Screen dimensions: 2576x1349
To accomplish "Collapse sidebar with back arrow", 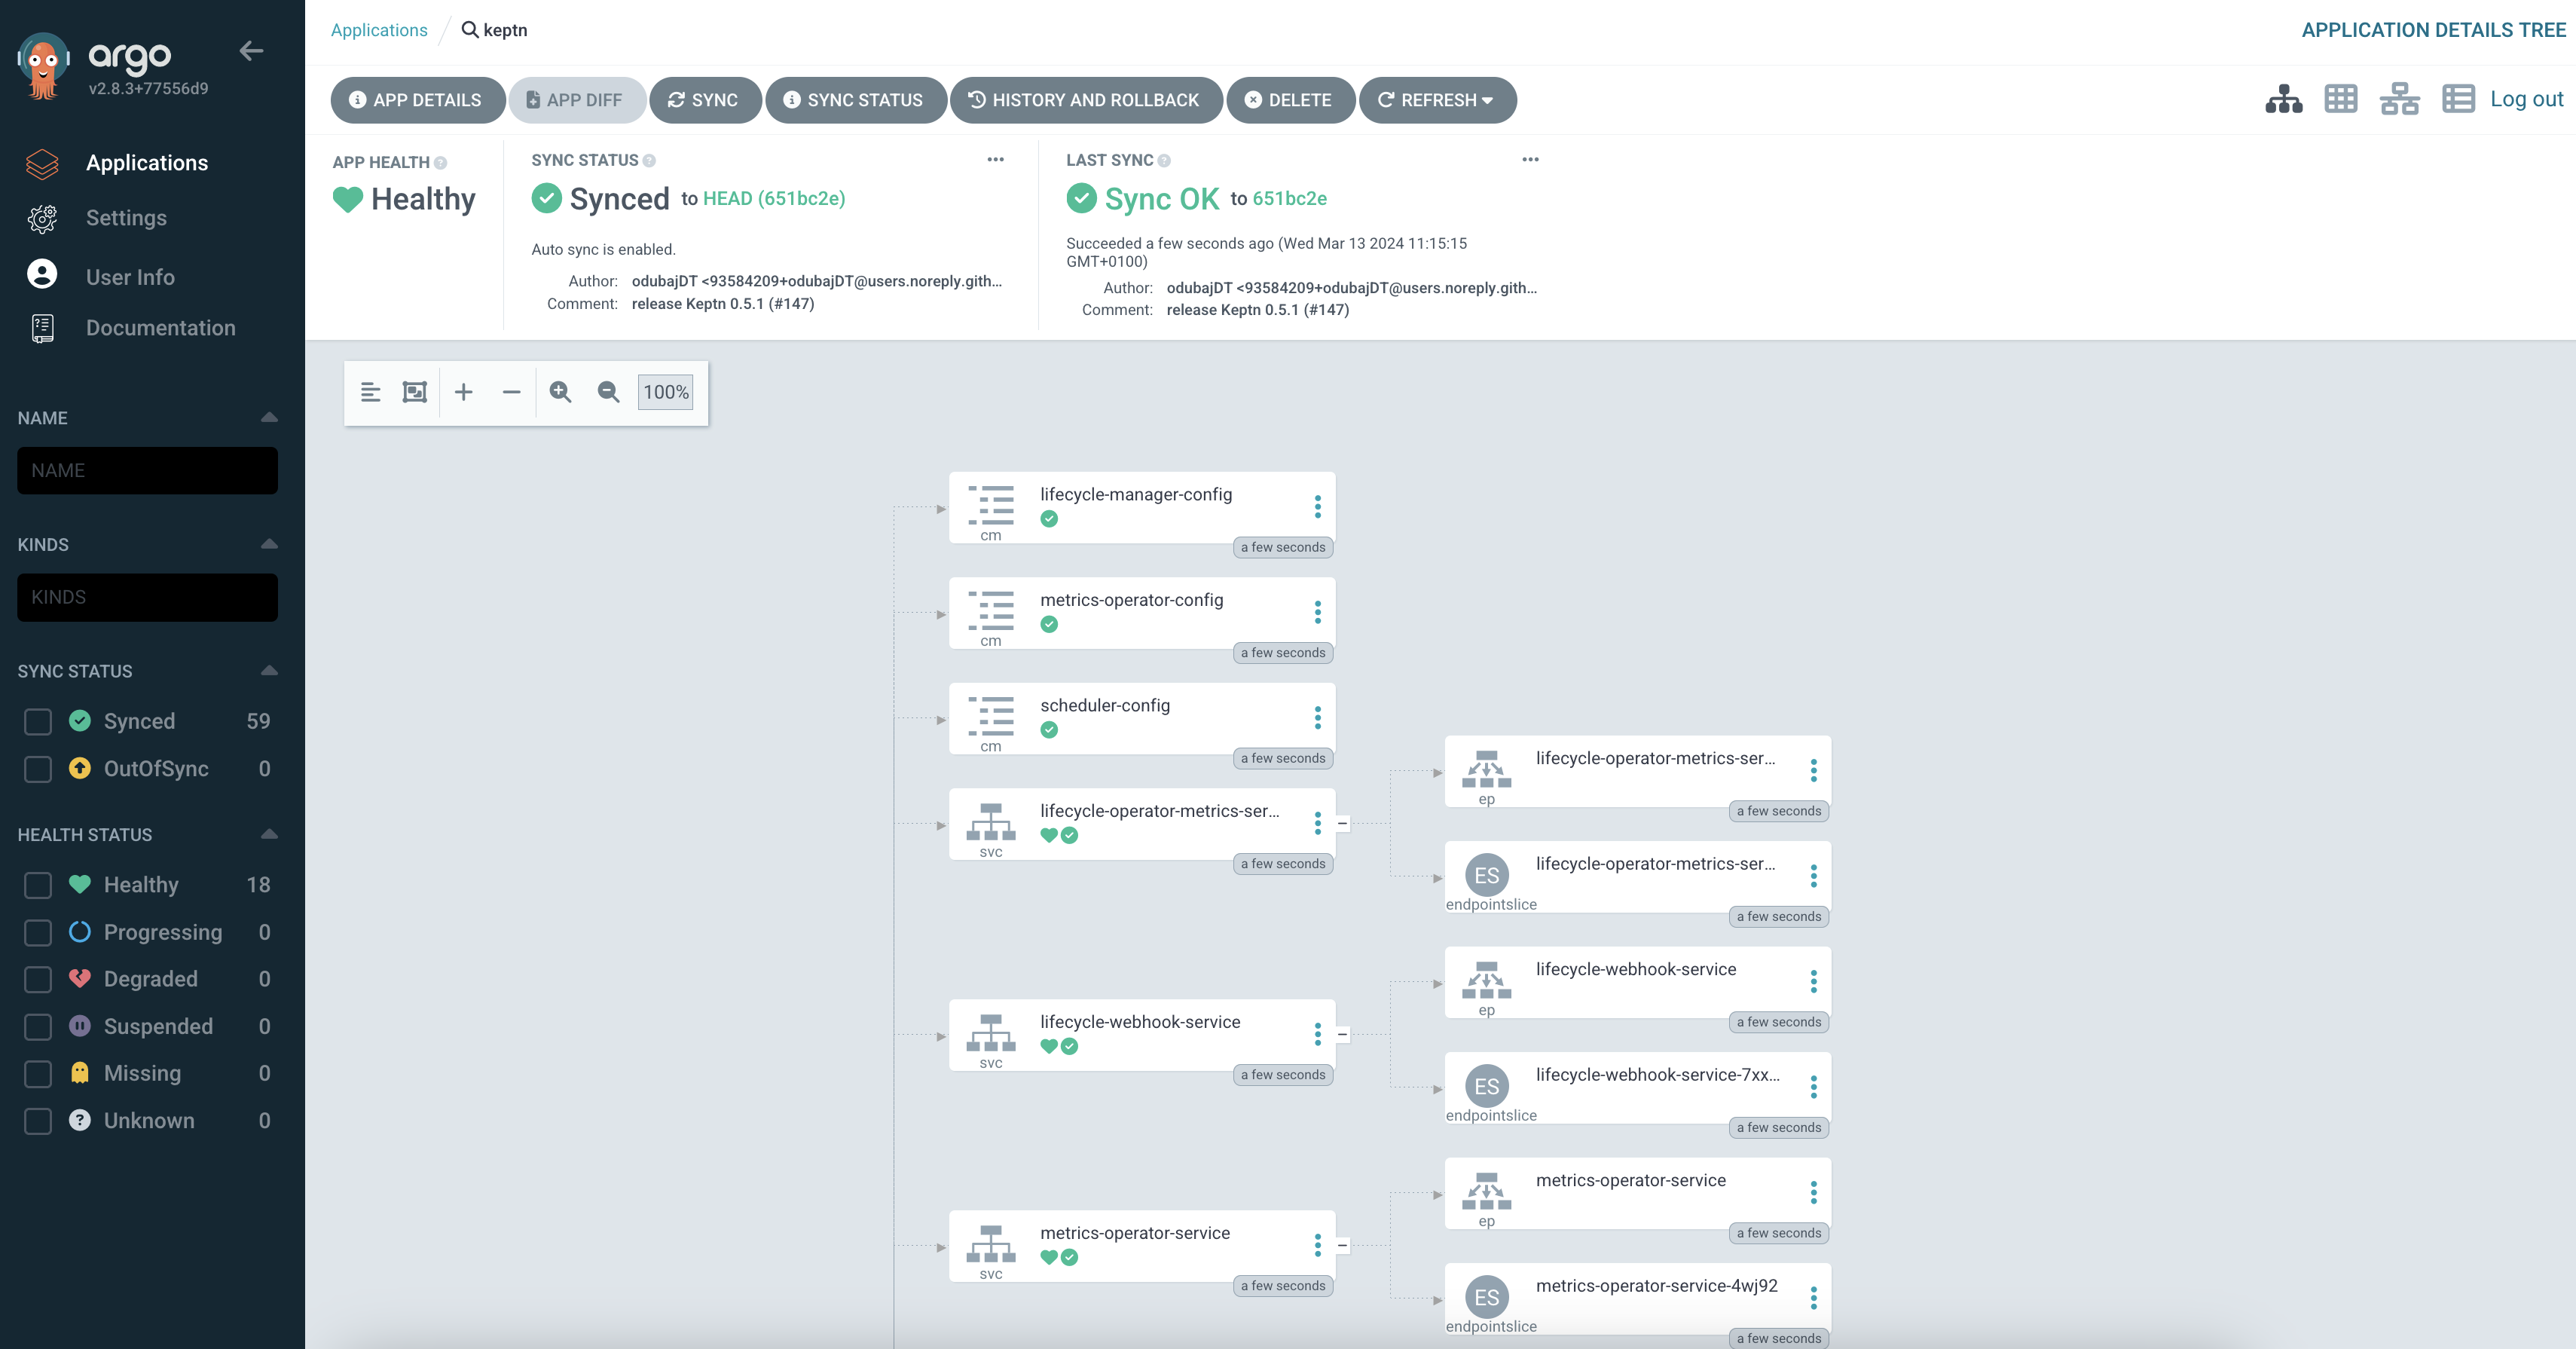I will click(x=251, y=51).
